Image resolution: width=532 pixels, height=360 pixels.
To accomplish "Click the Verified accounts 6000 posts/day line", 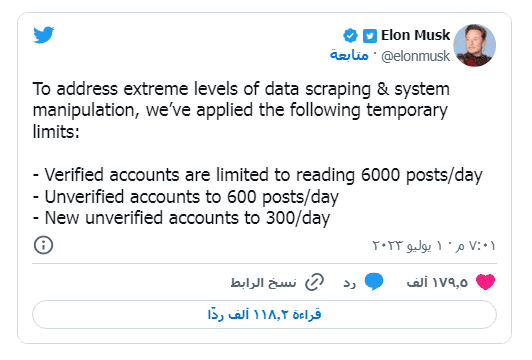I will point(258,175).
